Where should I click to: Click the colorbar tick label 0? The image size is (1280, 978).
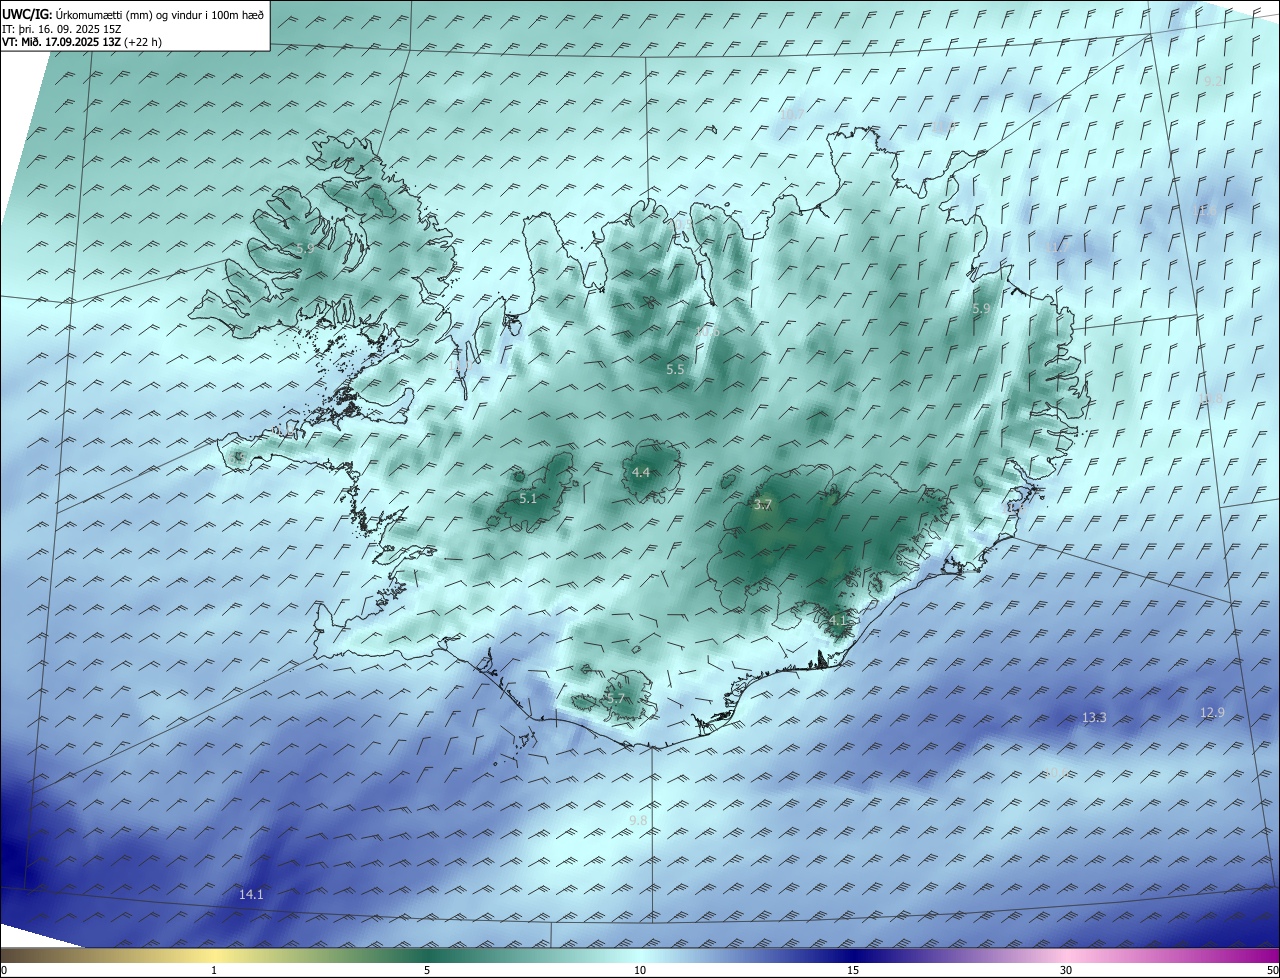4,970
